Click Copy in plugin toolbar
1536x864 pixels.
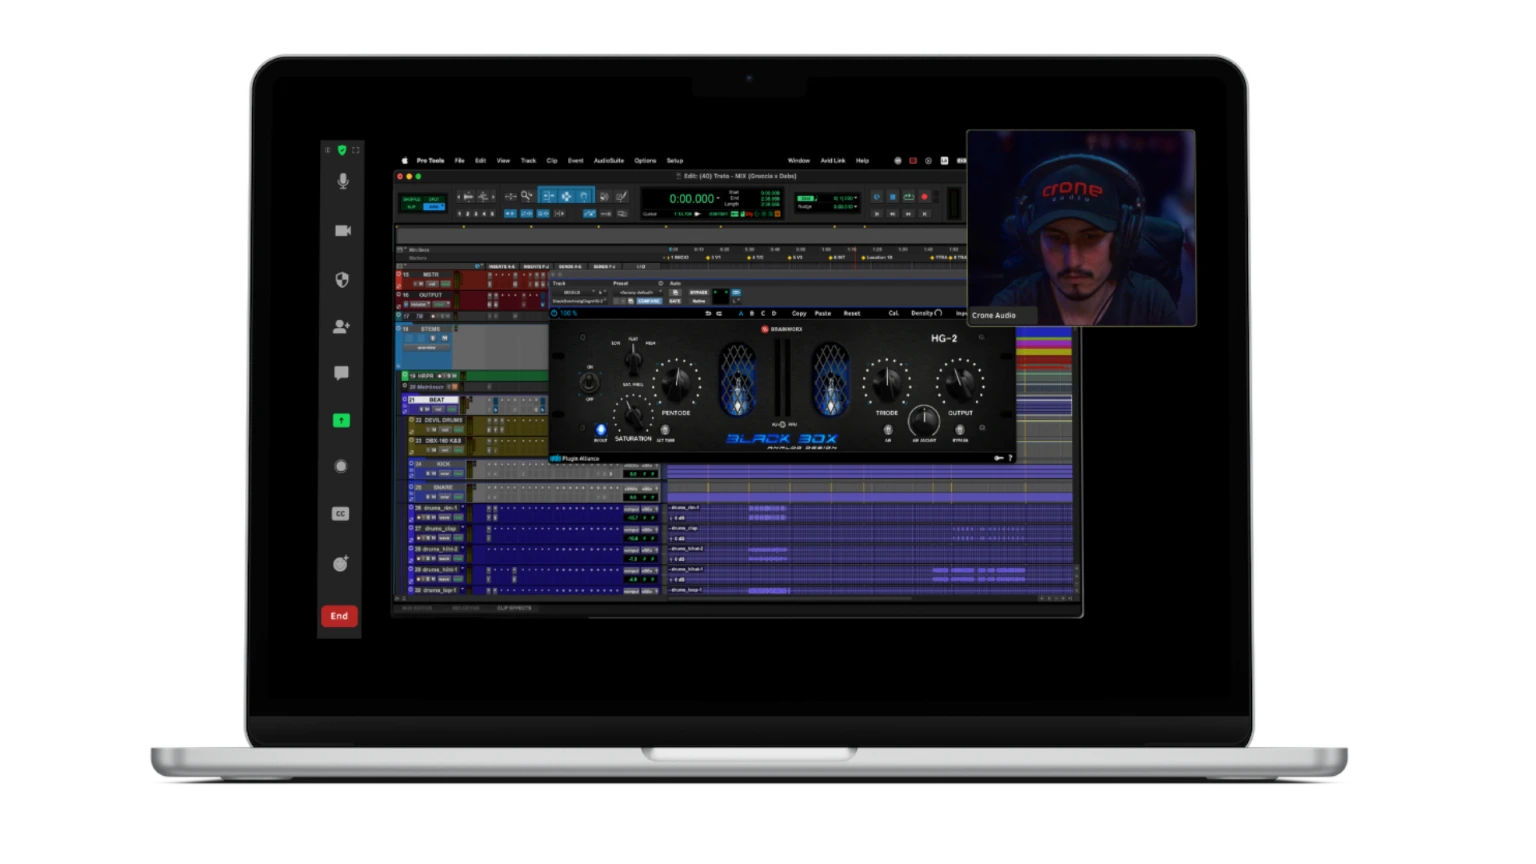tap(799, 313)
